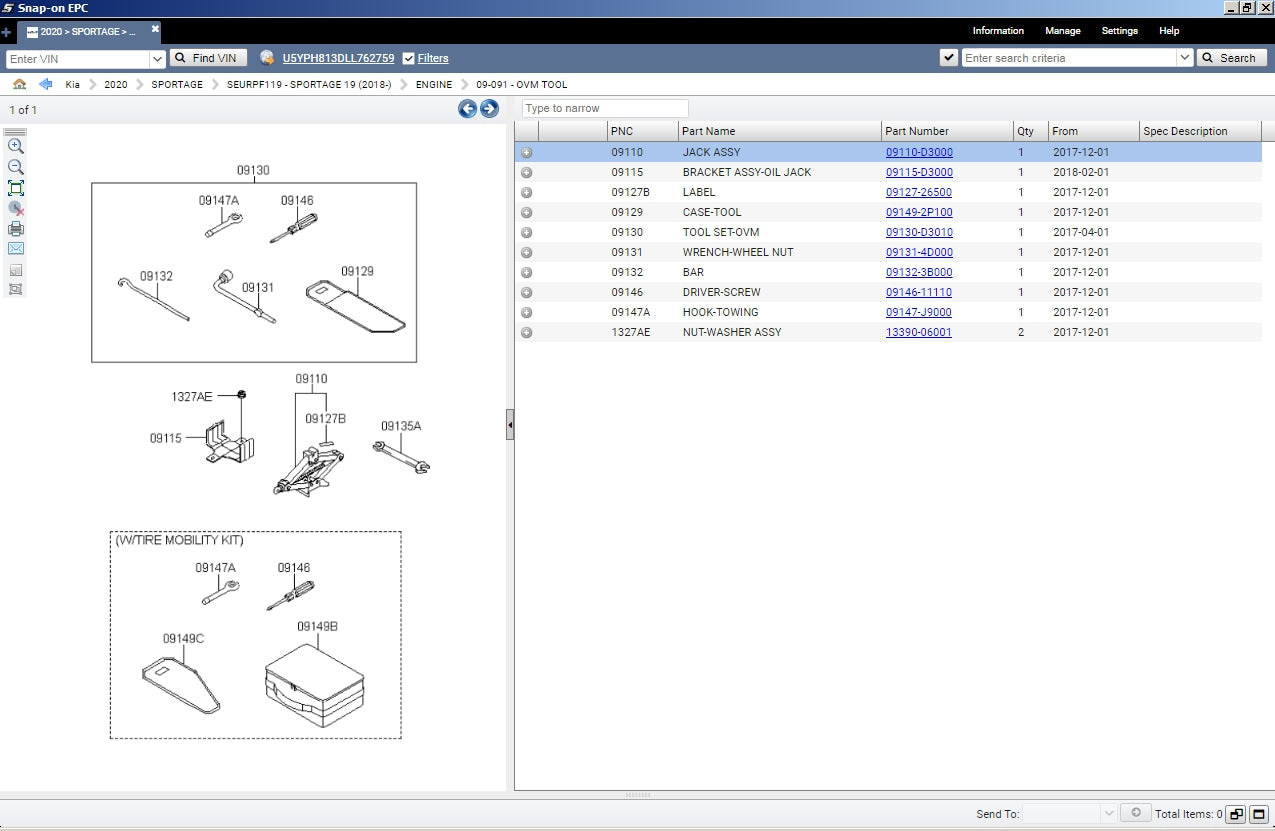Go to next illustration with right arrow
Viewport: 1275px width, 831px height.
pyautogui.click(x=489, y=109)
